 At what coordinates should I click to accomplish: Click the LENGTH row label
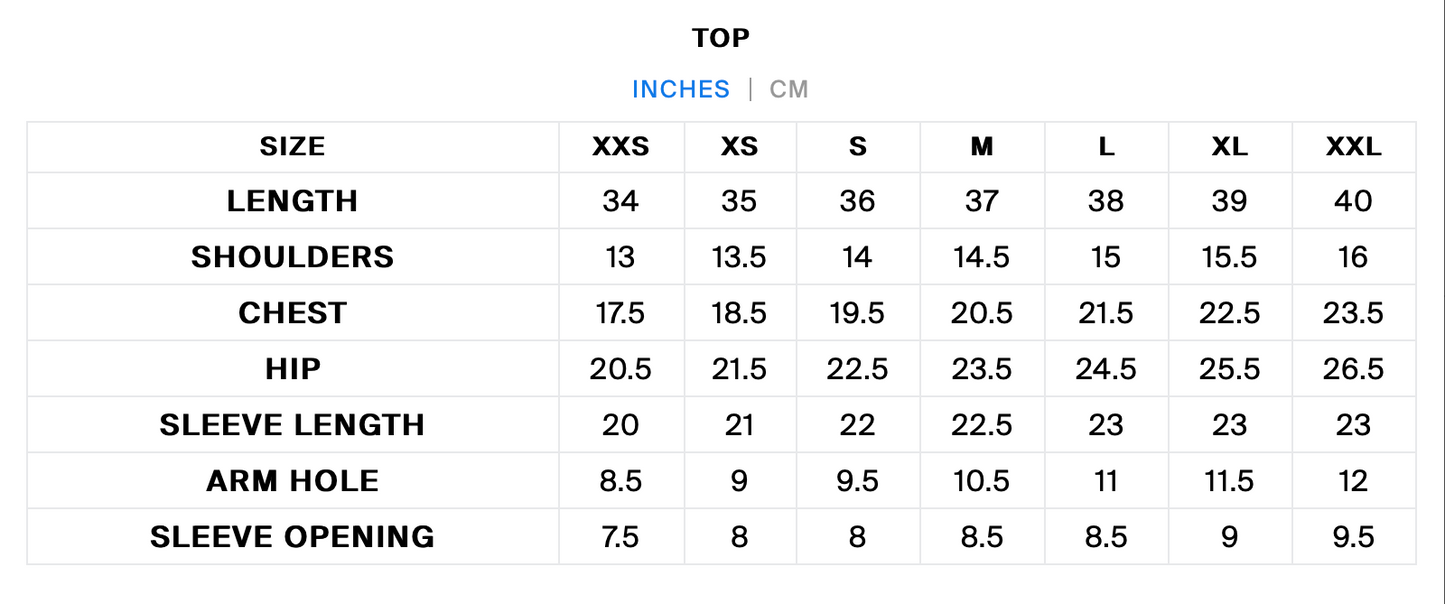point(292,201)
